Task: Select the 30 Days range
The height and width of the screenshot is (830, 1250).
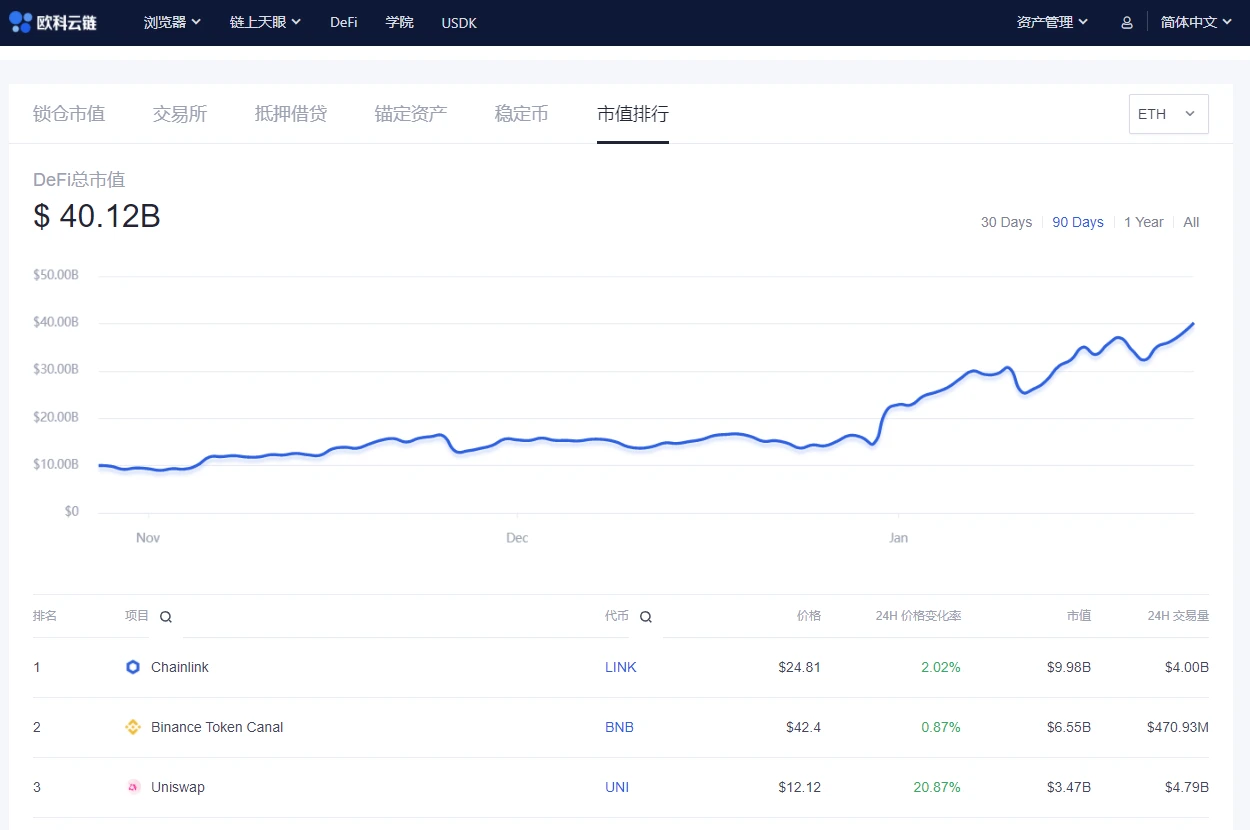Action: pyautogui.click(x=1006, y=222)
